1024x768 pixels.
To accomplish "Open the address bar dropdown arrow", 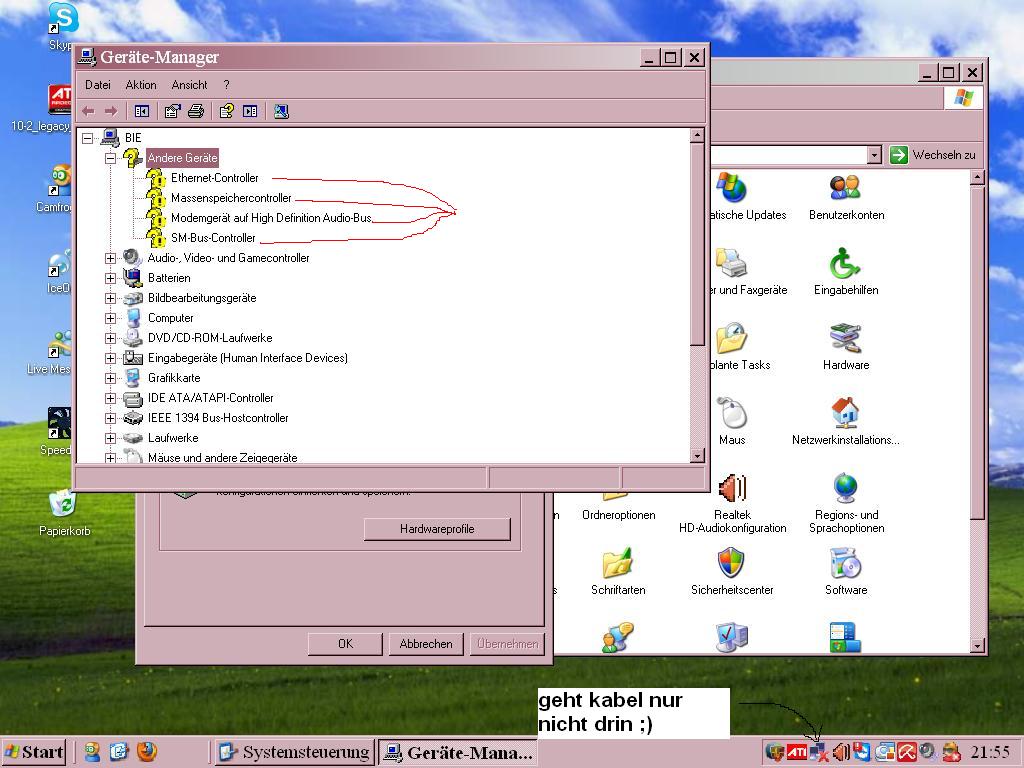I will tap(873, 155).
